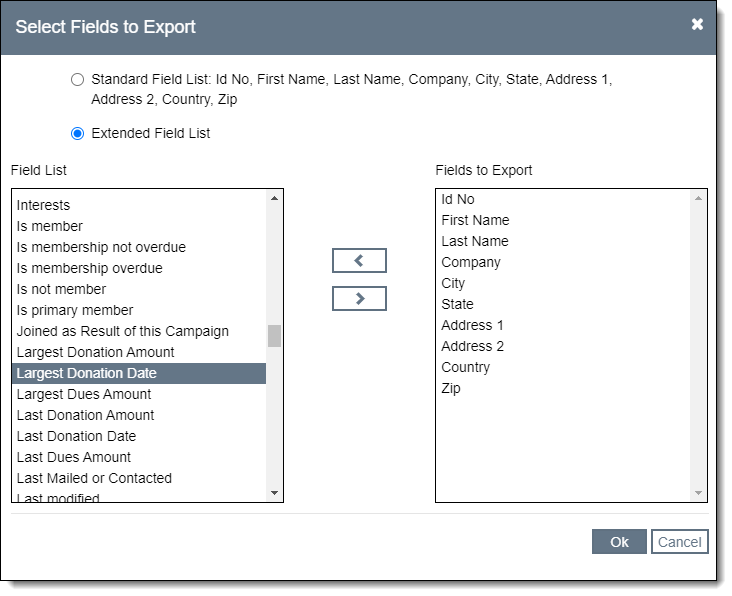Cancel the export field selection

[x=679, y=542]
